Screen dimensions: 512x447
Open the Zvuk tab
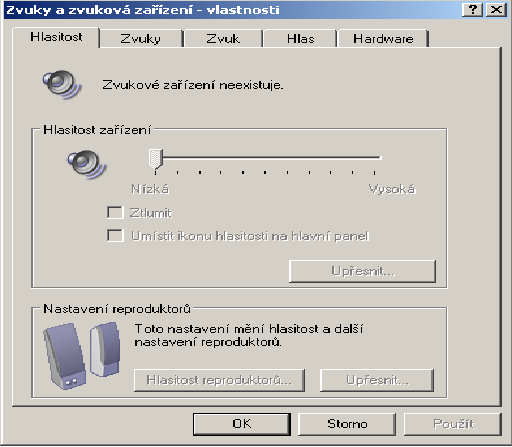coord(223,39)
